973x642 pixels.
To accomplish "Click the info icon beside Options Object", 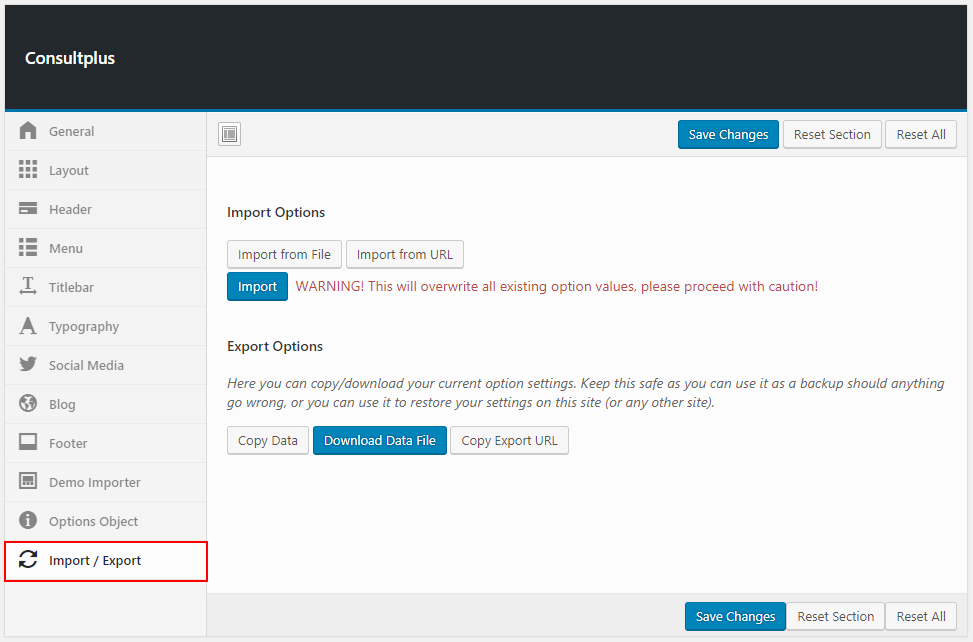I will click(28, 521).
